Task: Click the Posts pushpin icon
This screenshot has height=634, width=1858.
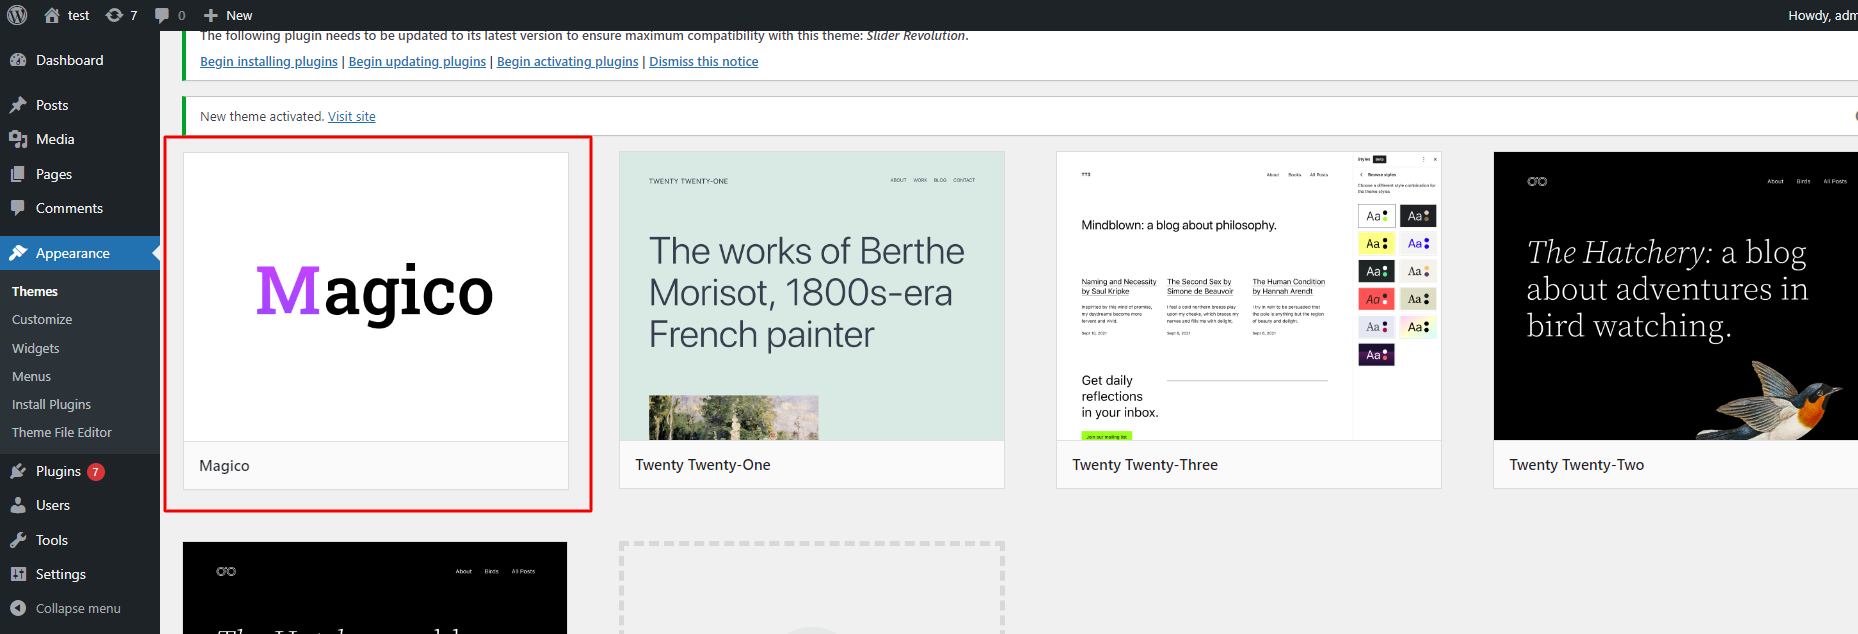Action: (x=18, y=105)
